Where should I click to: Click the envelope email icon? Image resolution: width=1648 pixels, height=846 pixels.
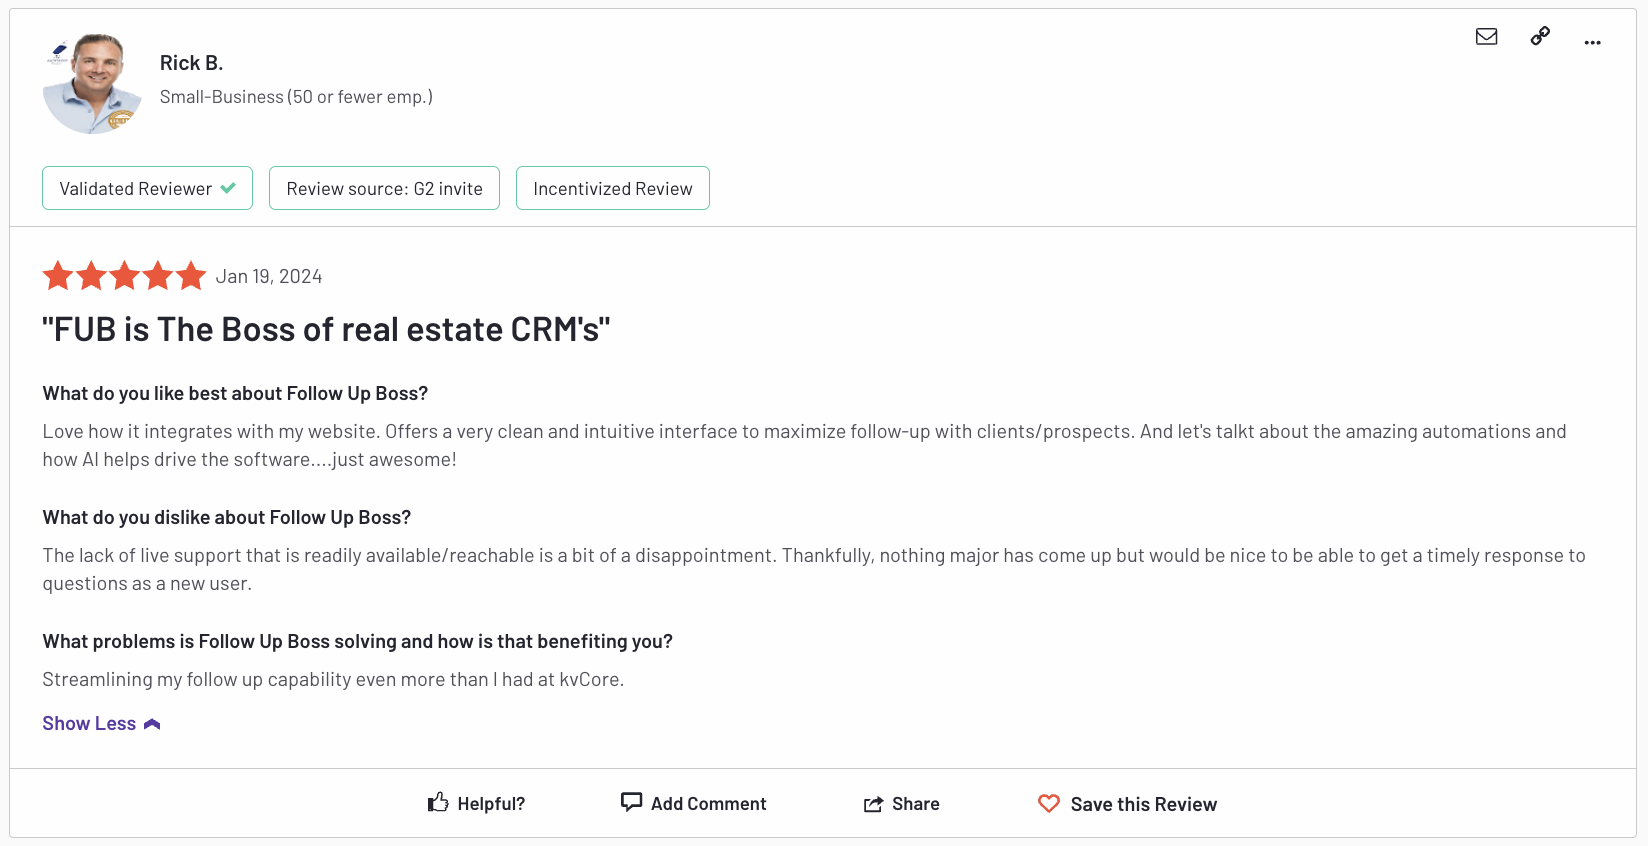[x=1486, y=37]
